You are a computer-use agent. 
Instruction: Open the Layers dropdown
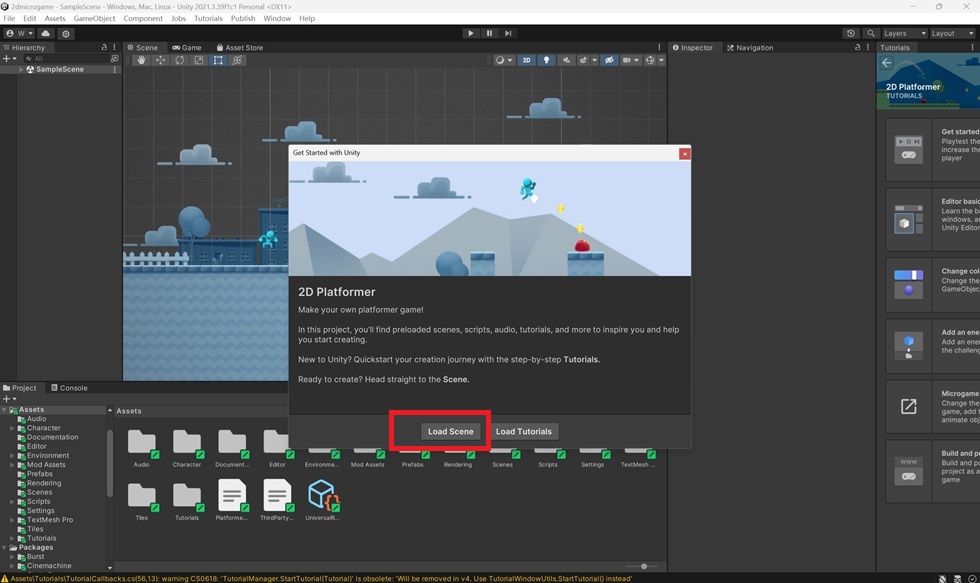904,33
